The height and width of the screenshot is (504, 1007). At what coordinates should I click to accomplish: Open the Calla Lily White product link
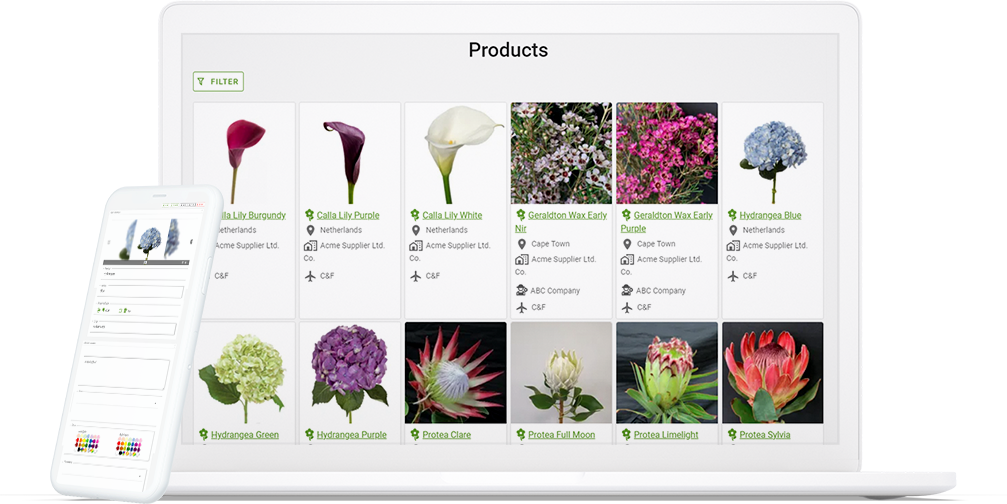click(452, 215)
